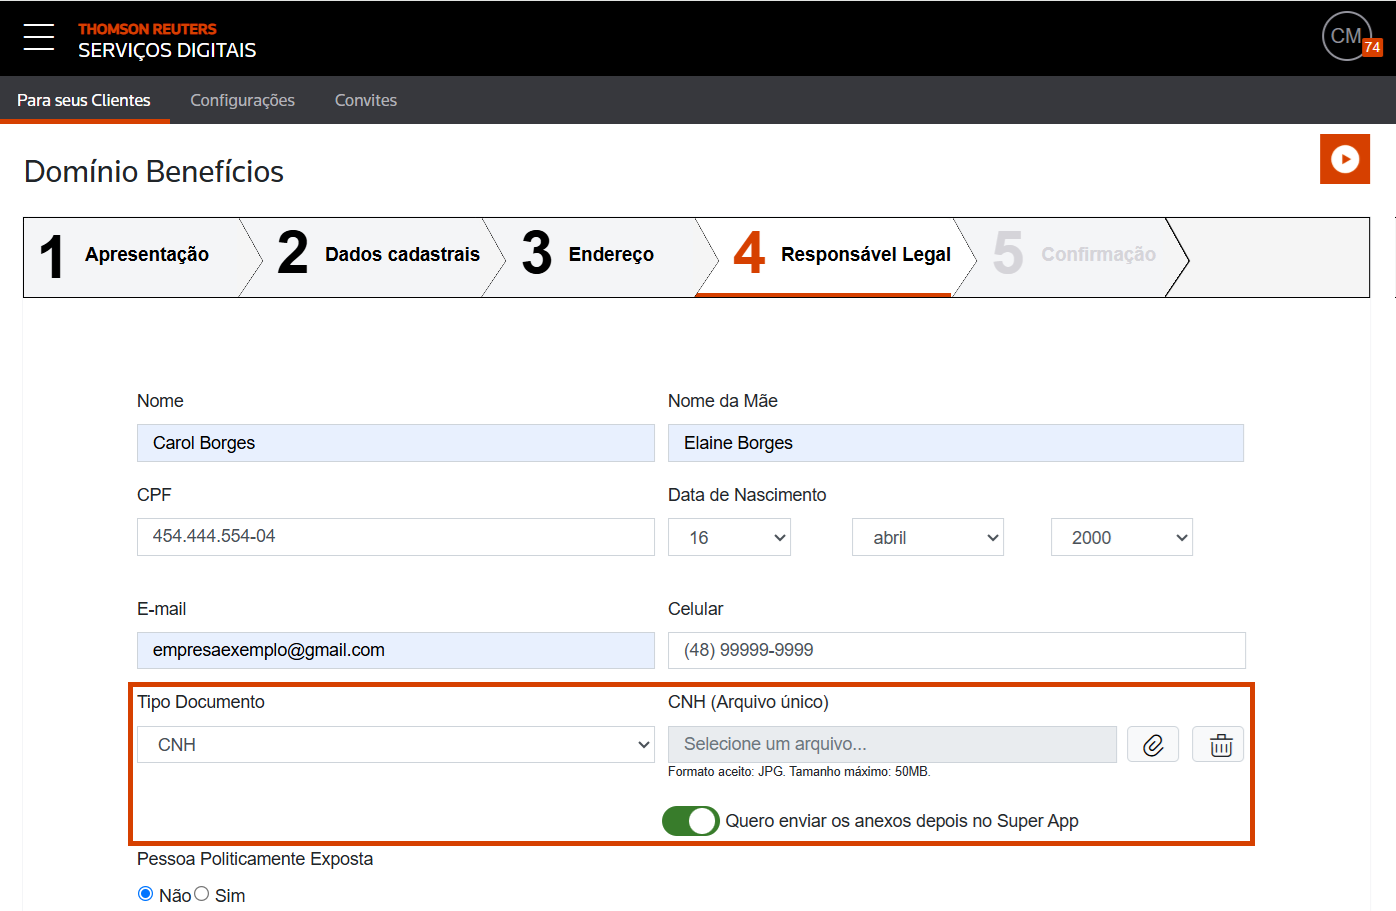Click the 74 notification badge
The width and height of the screenshot is (1396, 911).
(x=1372, y=47)
